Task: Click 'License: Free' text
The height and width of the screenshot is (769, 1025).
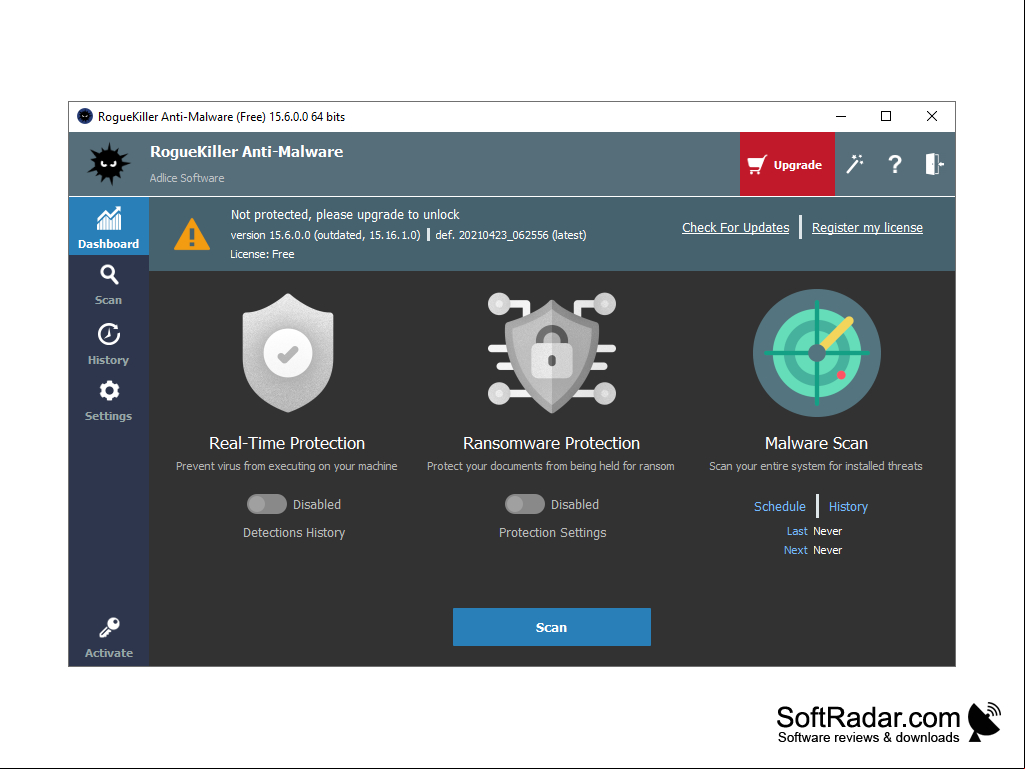Action: click(262, 254)
